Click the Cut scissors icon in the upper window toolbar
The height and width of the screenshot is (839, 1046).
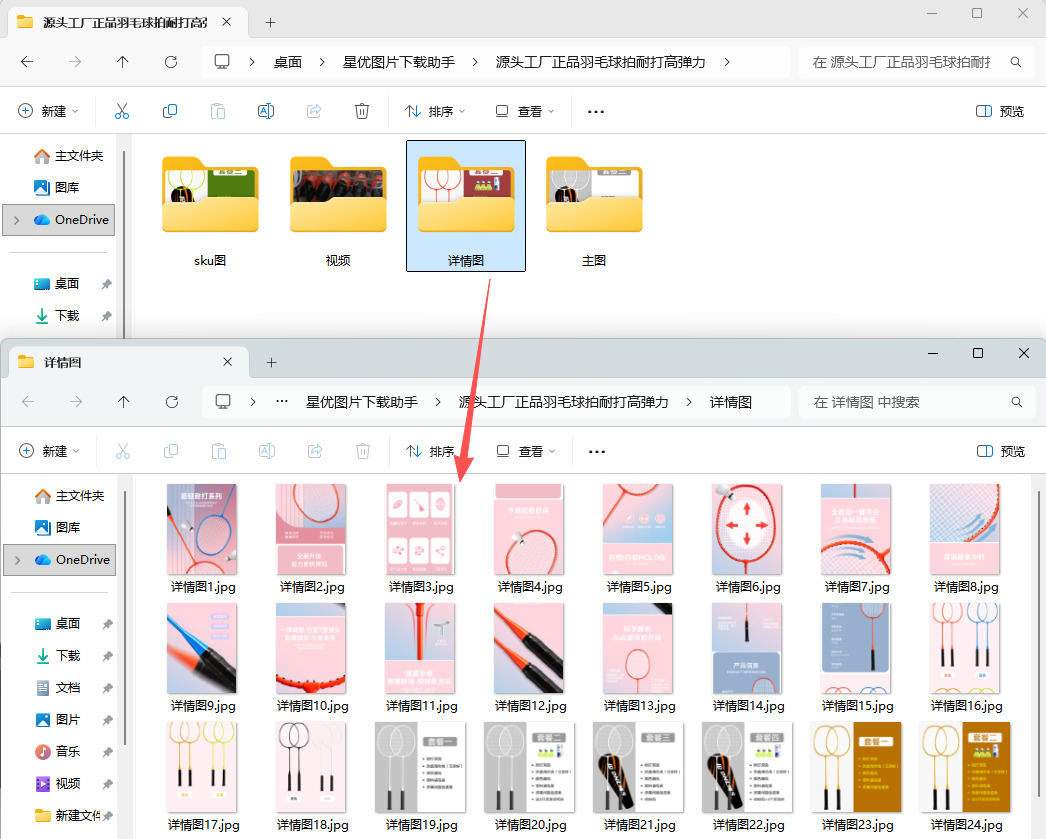[122, 111]
